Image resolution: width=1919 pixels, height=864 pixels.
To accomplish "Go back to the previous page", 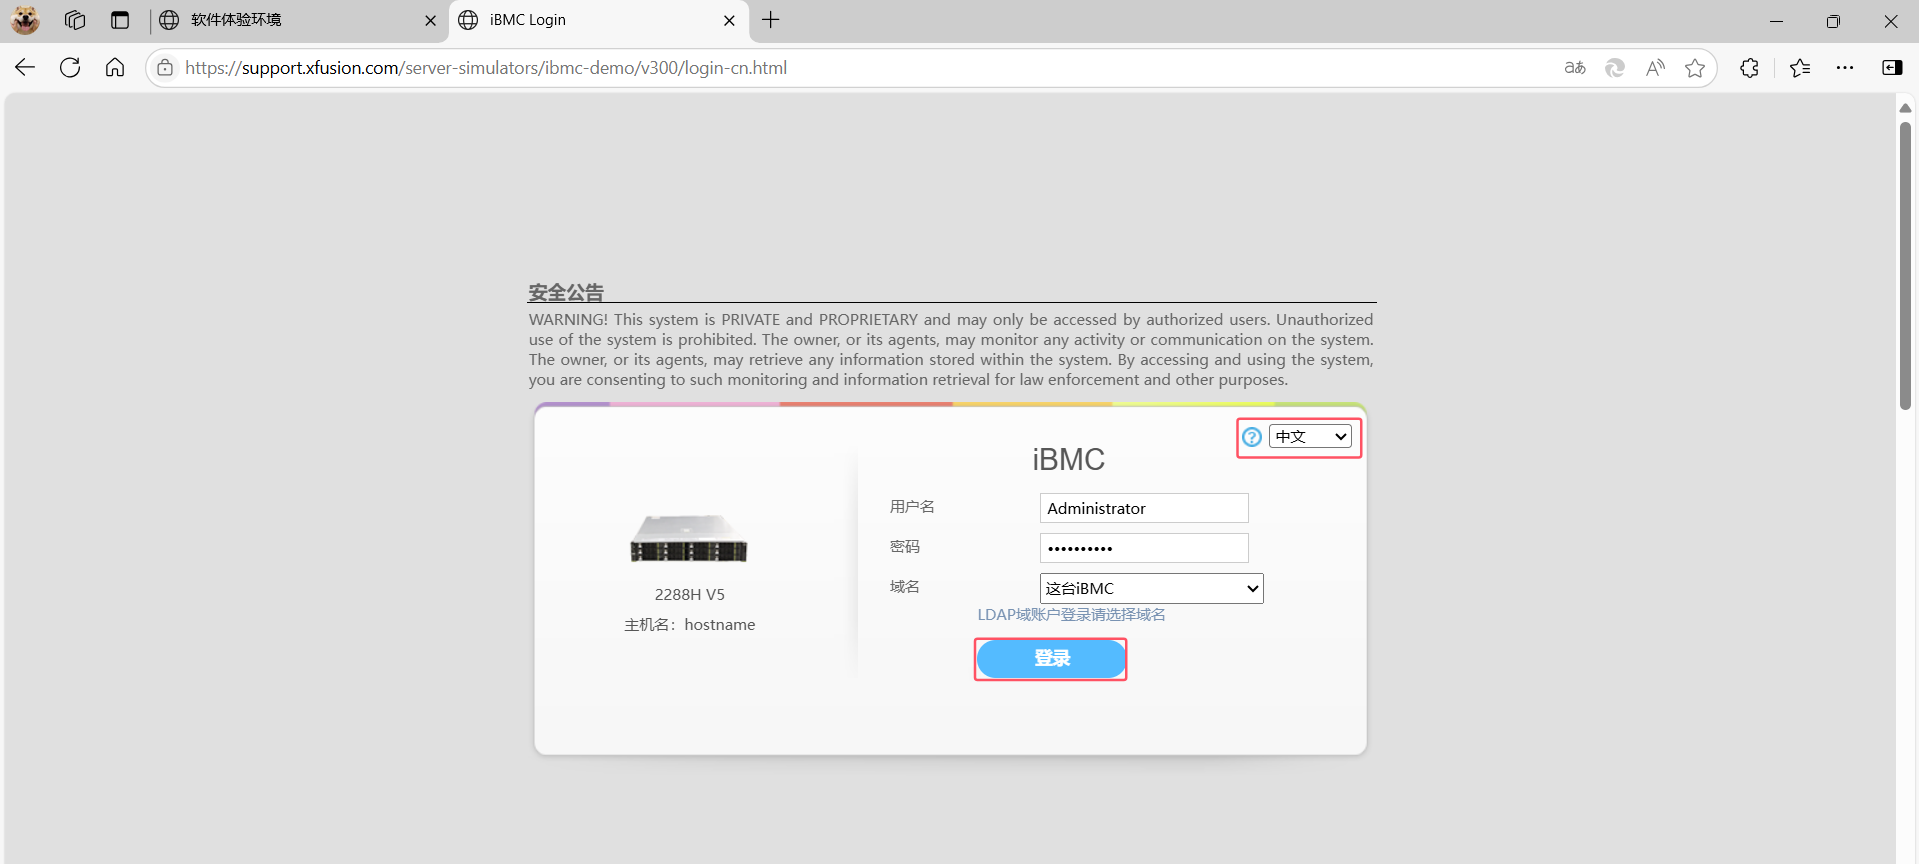I will tap(25, 67).
